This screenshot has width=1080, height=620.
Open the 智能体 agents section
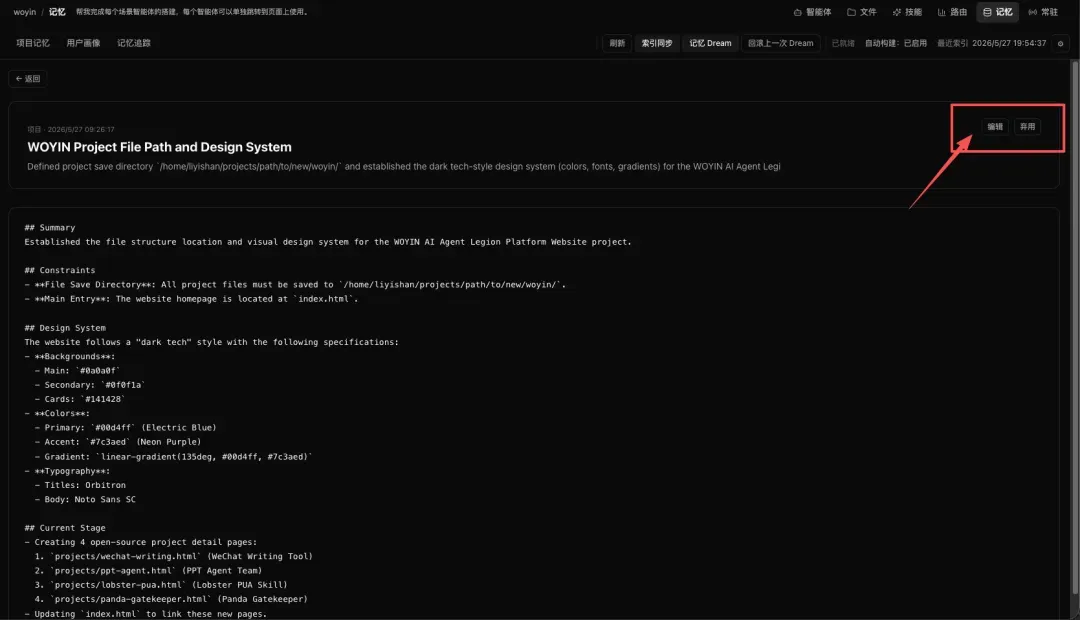click(812, 12)
